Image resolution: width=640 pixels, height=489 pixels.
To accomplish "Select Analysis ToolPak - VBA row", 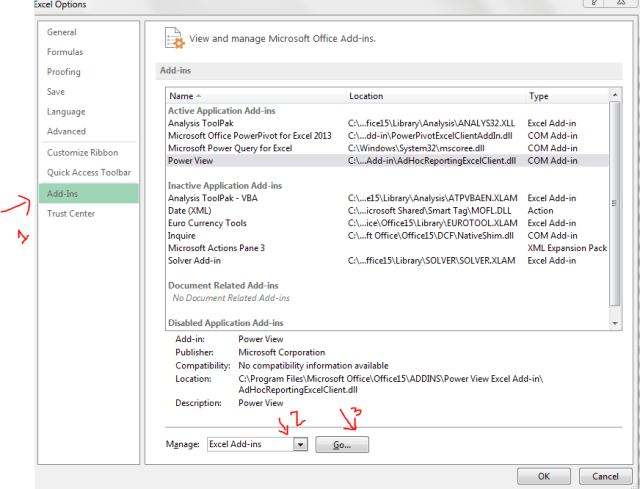I will click(387, 198).
